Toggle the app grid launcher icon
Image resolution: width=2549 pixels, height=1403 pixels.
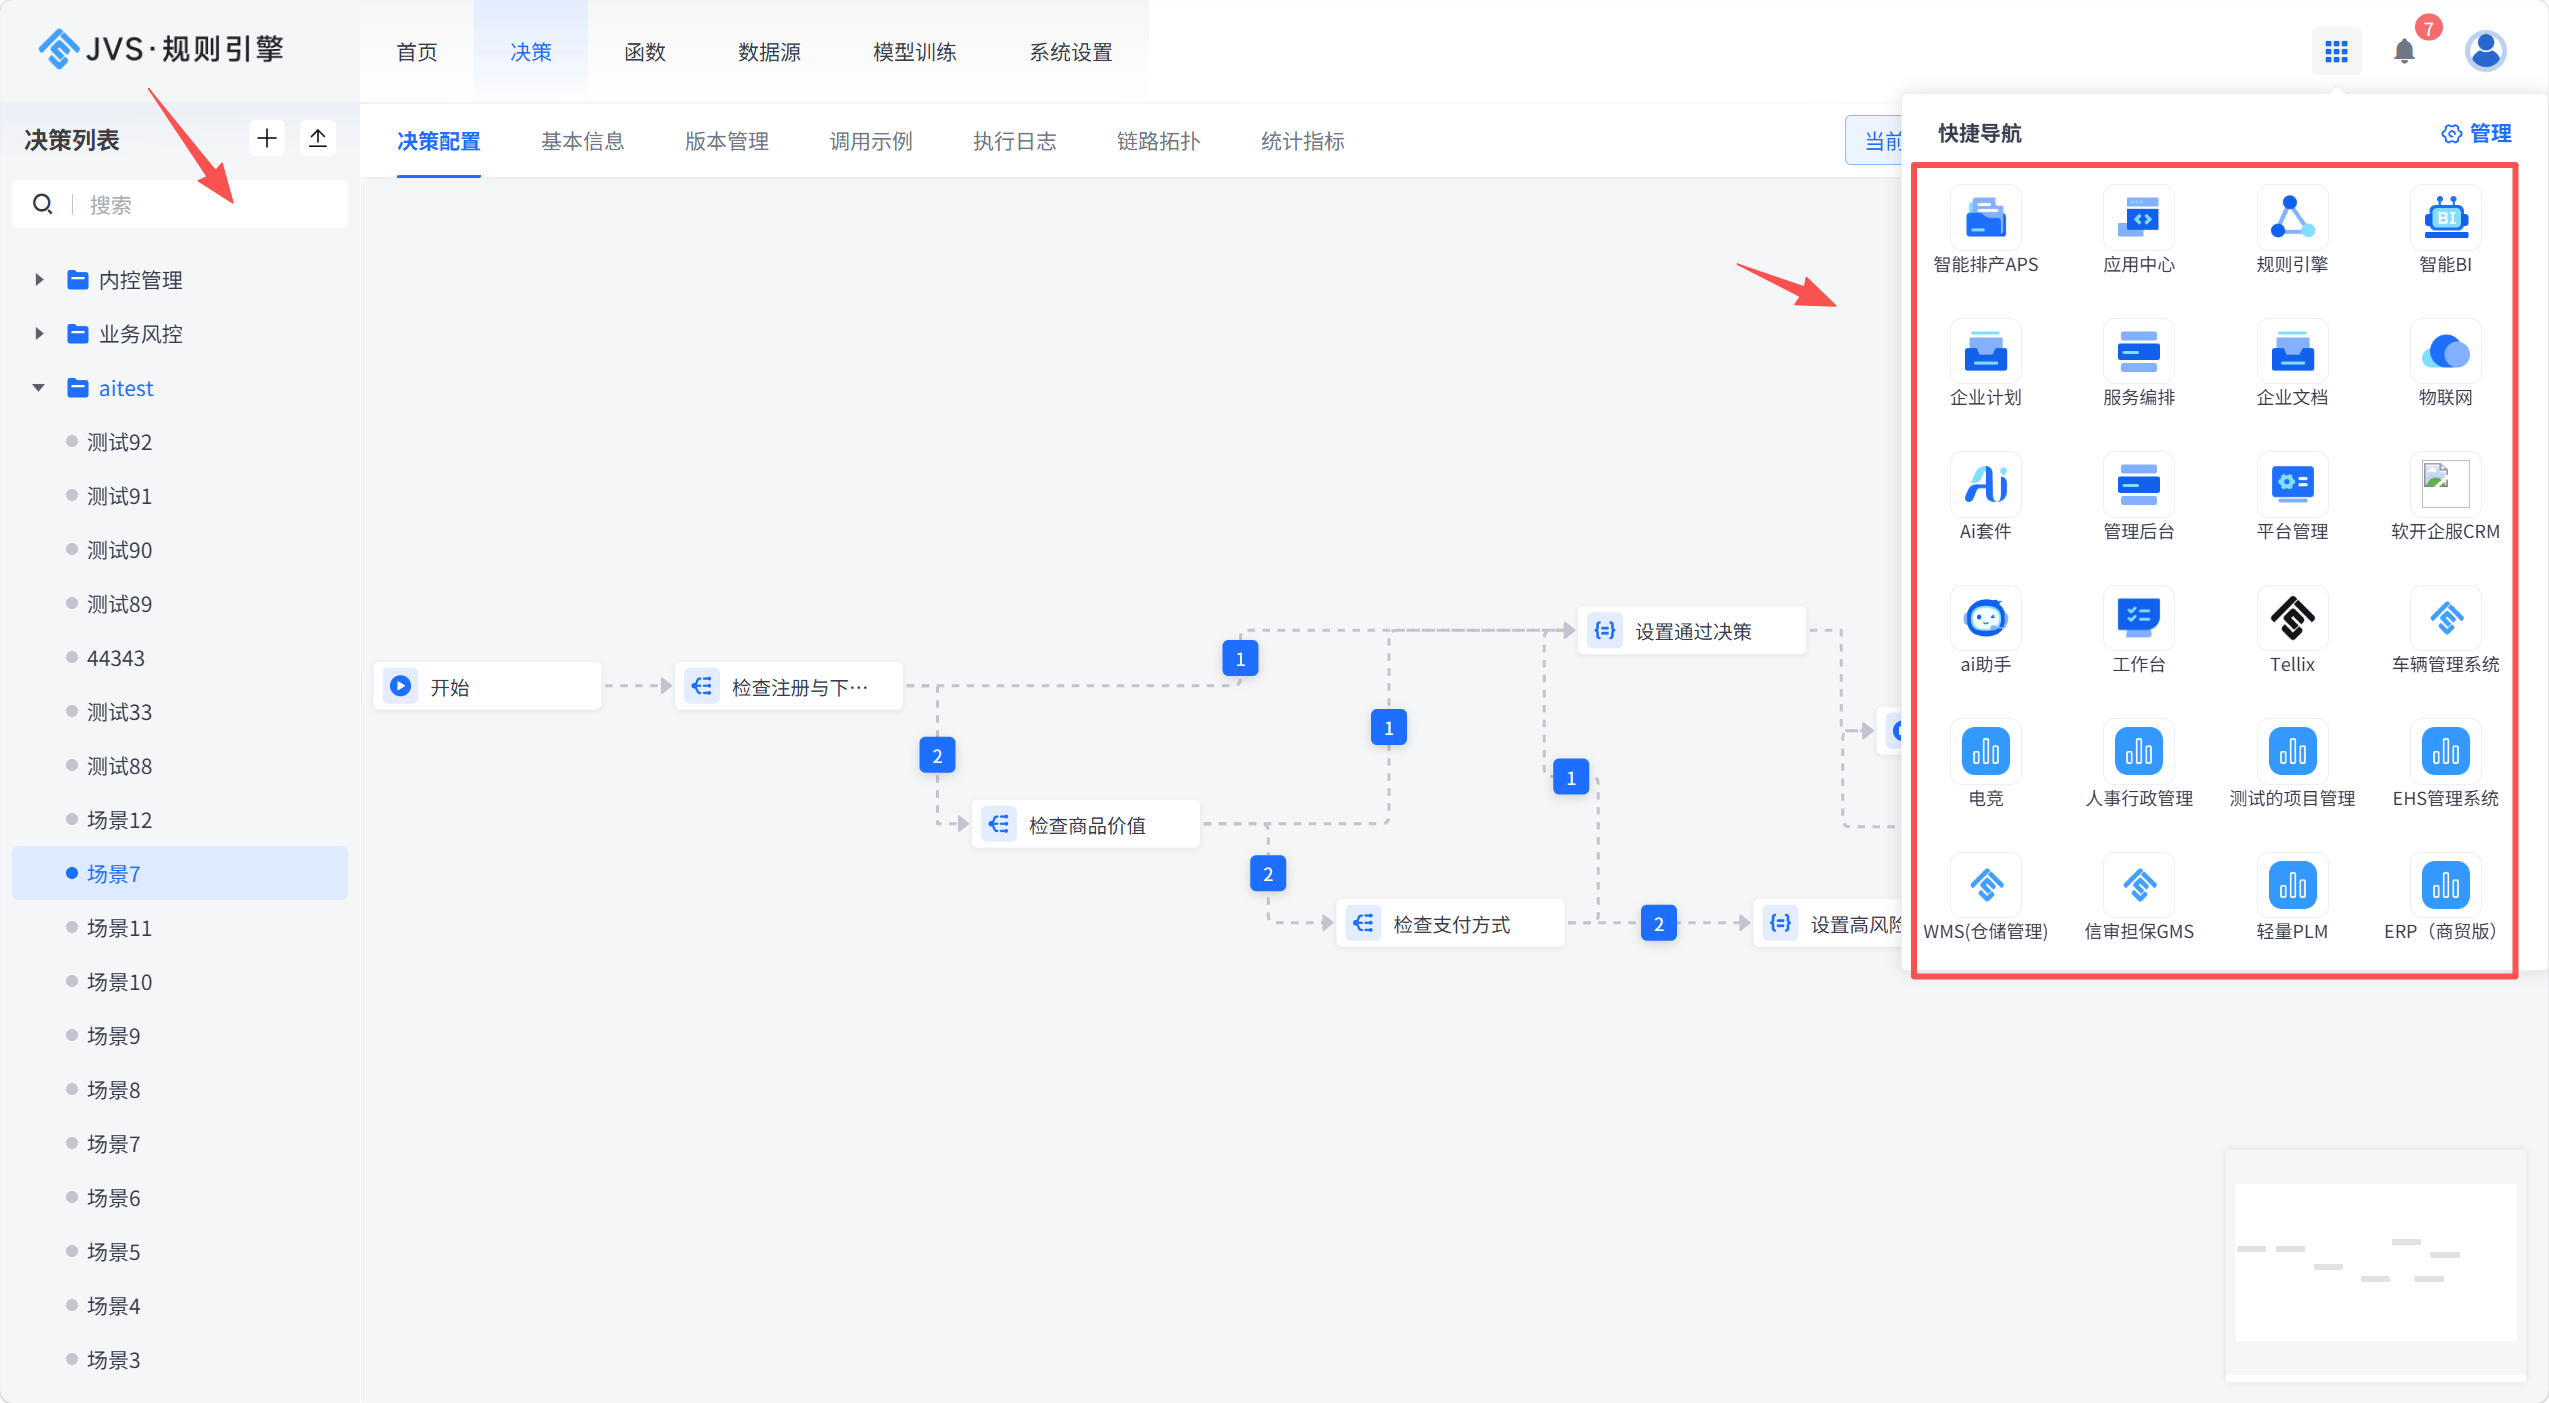click(2336, 51)
